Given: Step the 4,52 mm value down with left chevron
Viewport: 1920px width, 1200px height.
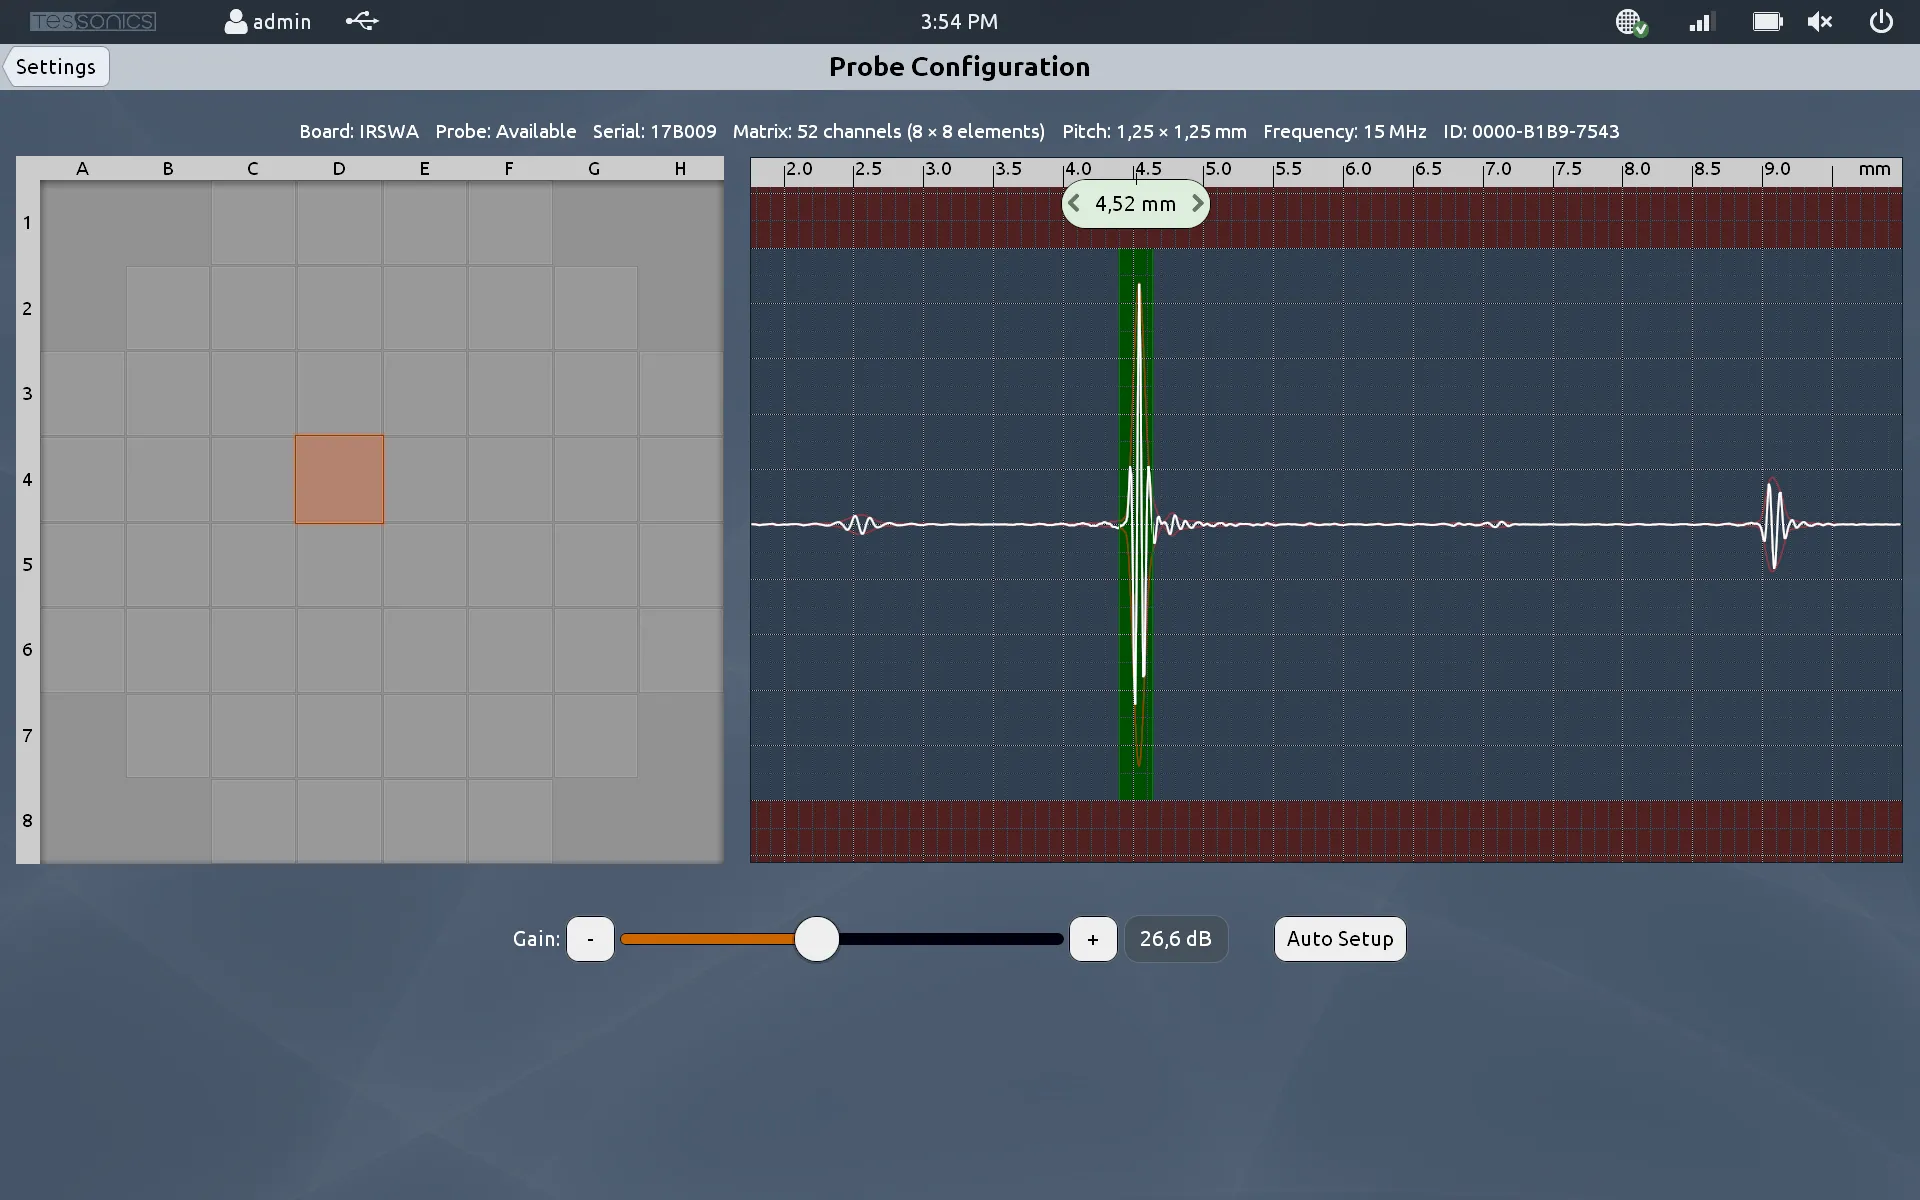Looking at the screenshot, I should point(1075,203).
